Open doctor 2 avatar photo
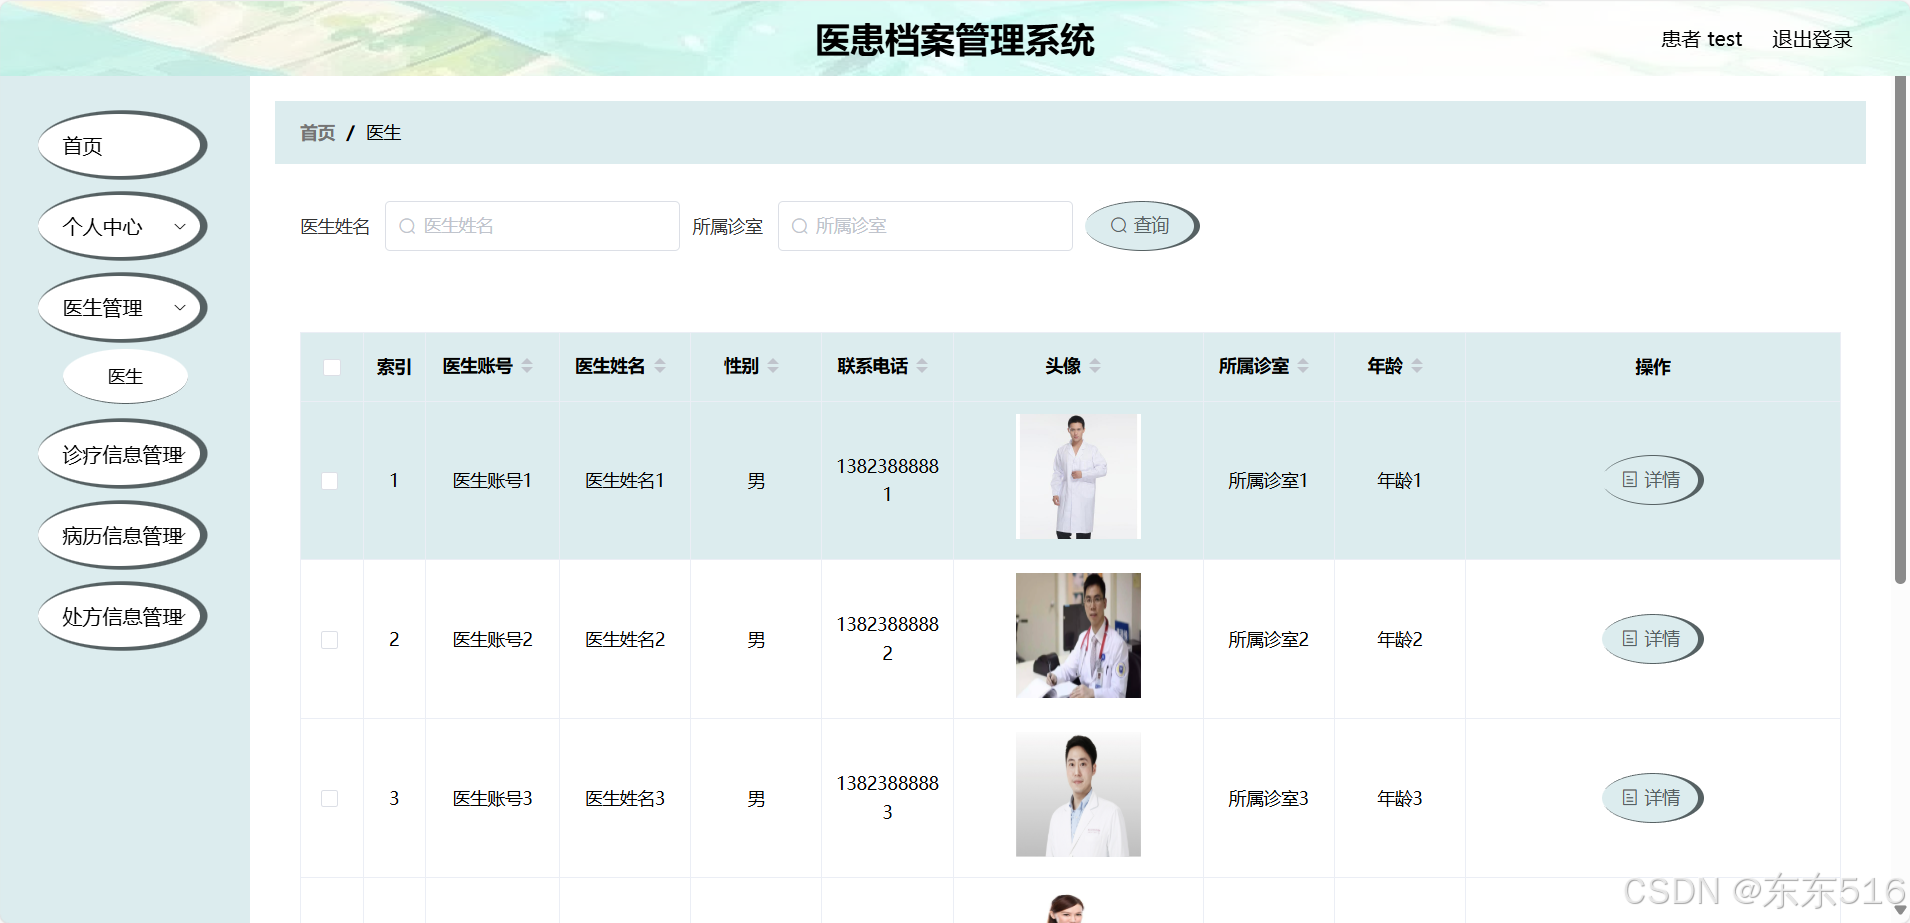The height and width of the screenshot is (923, 1910). click(x=1078, y=635)
